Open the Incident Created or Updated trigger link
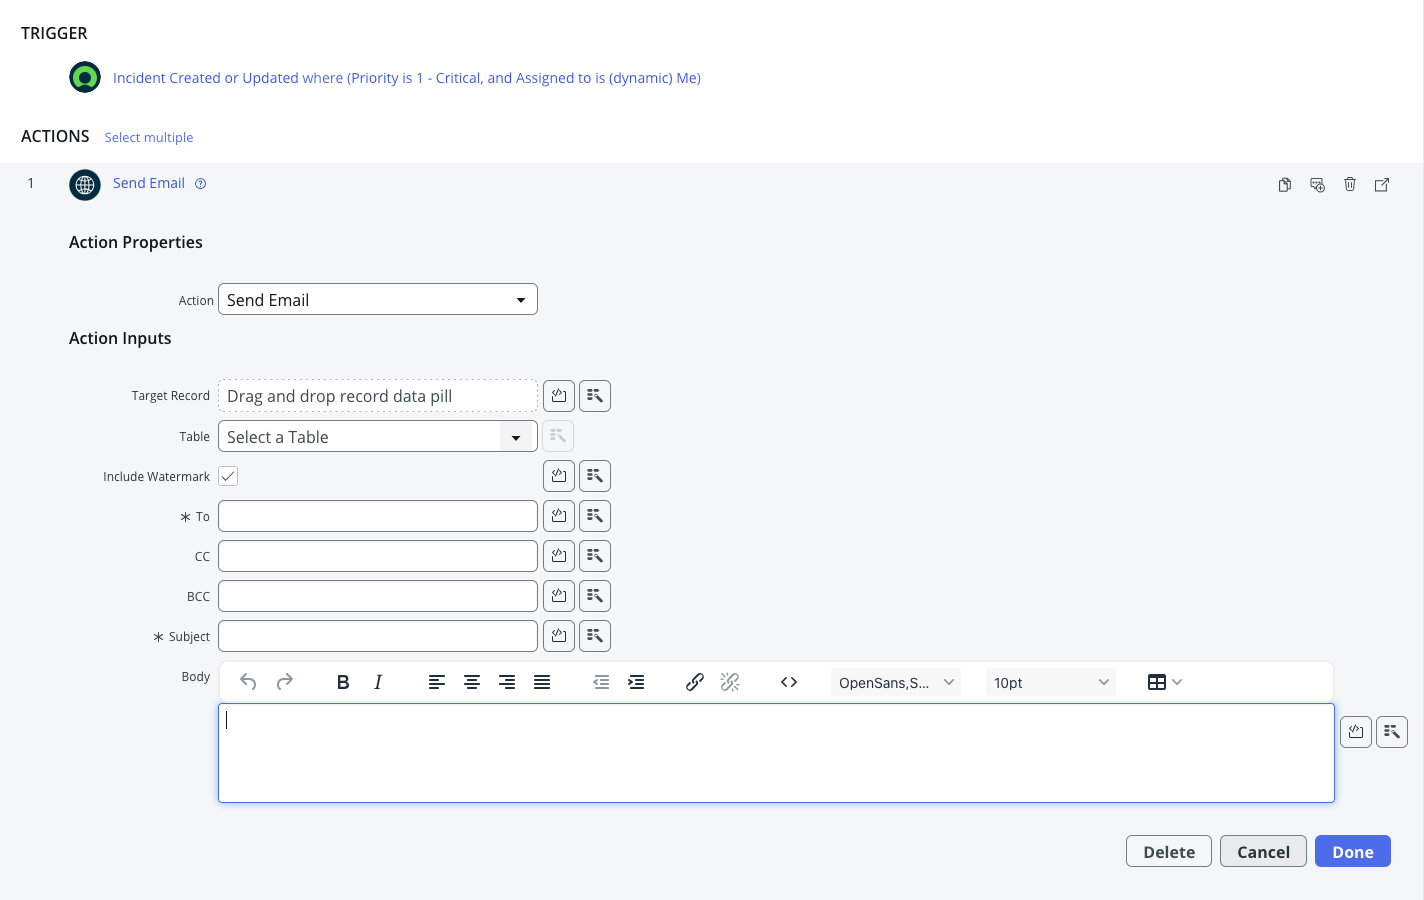The image size is (1424, 900). 406,78
